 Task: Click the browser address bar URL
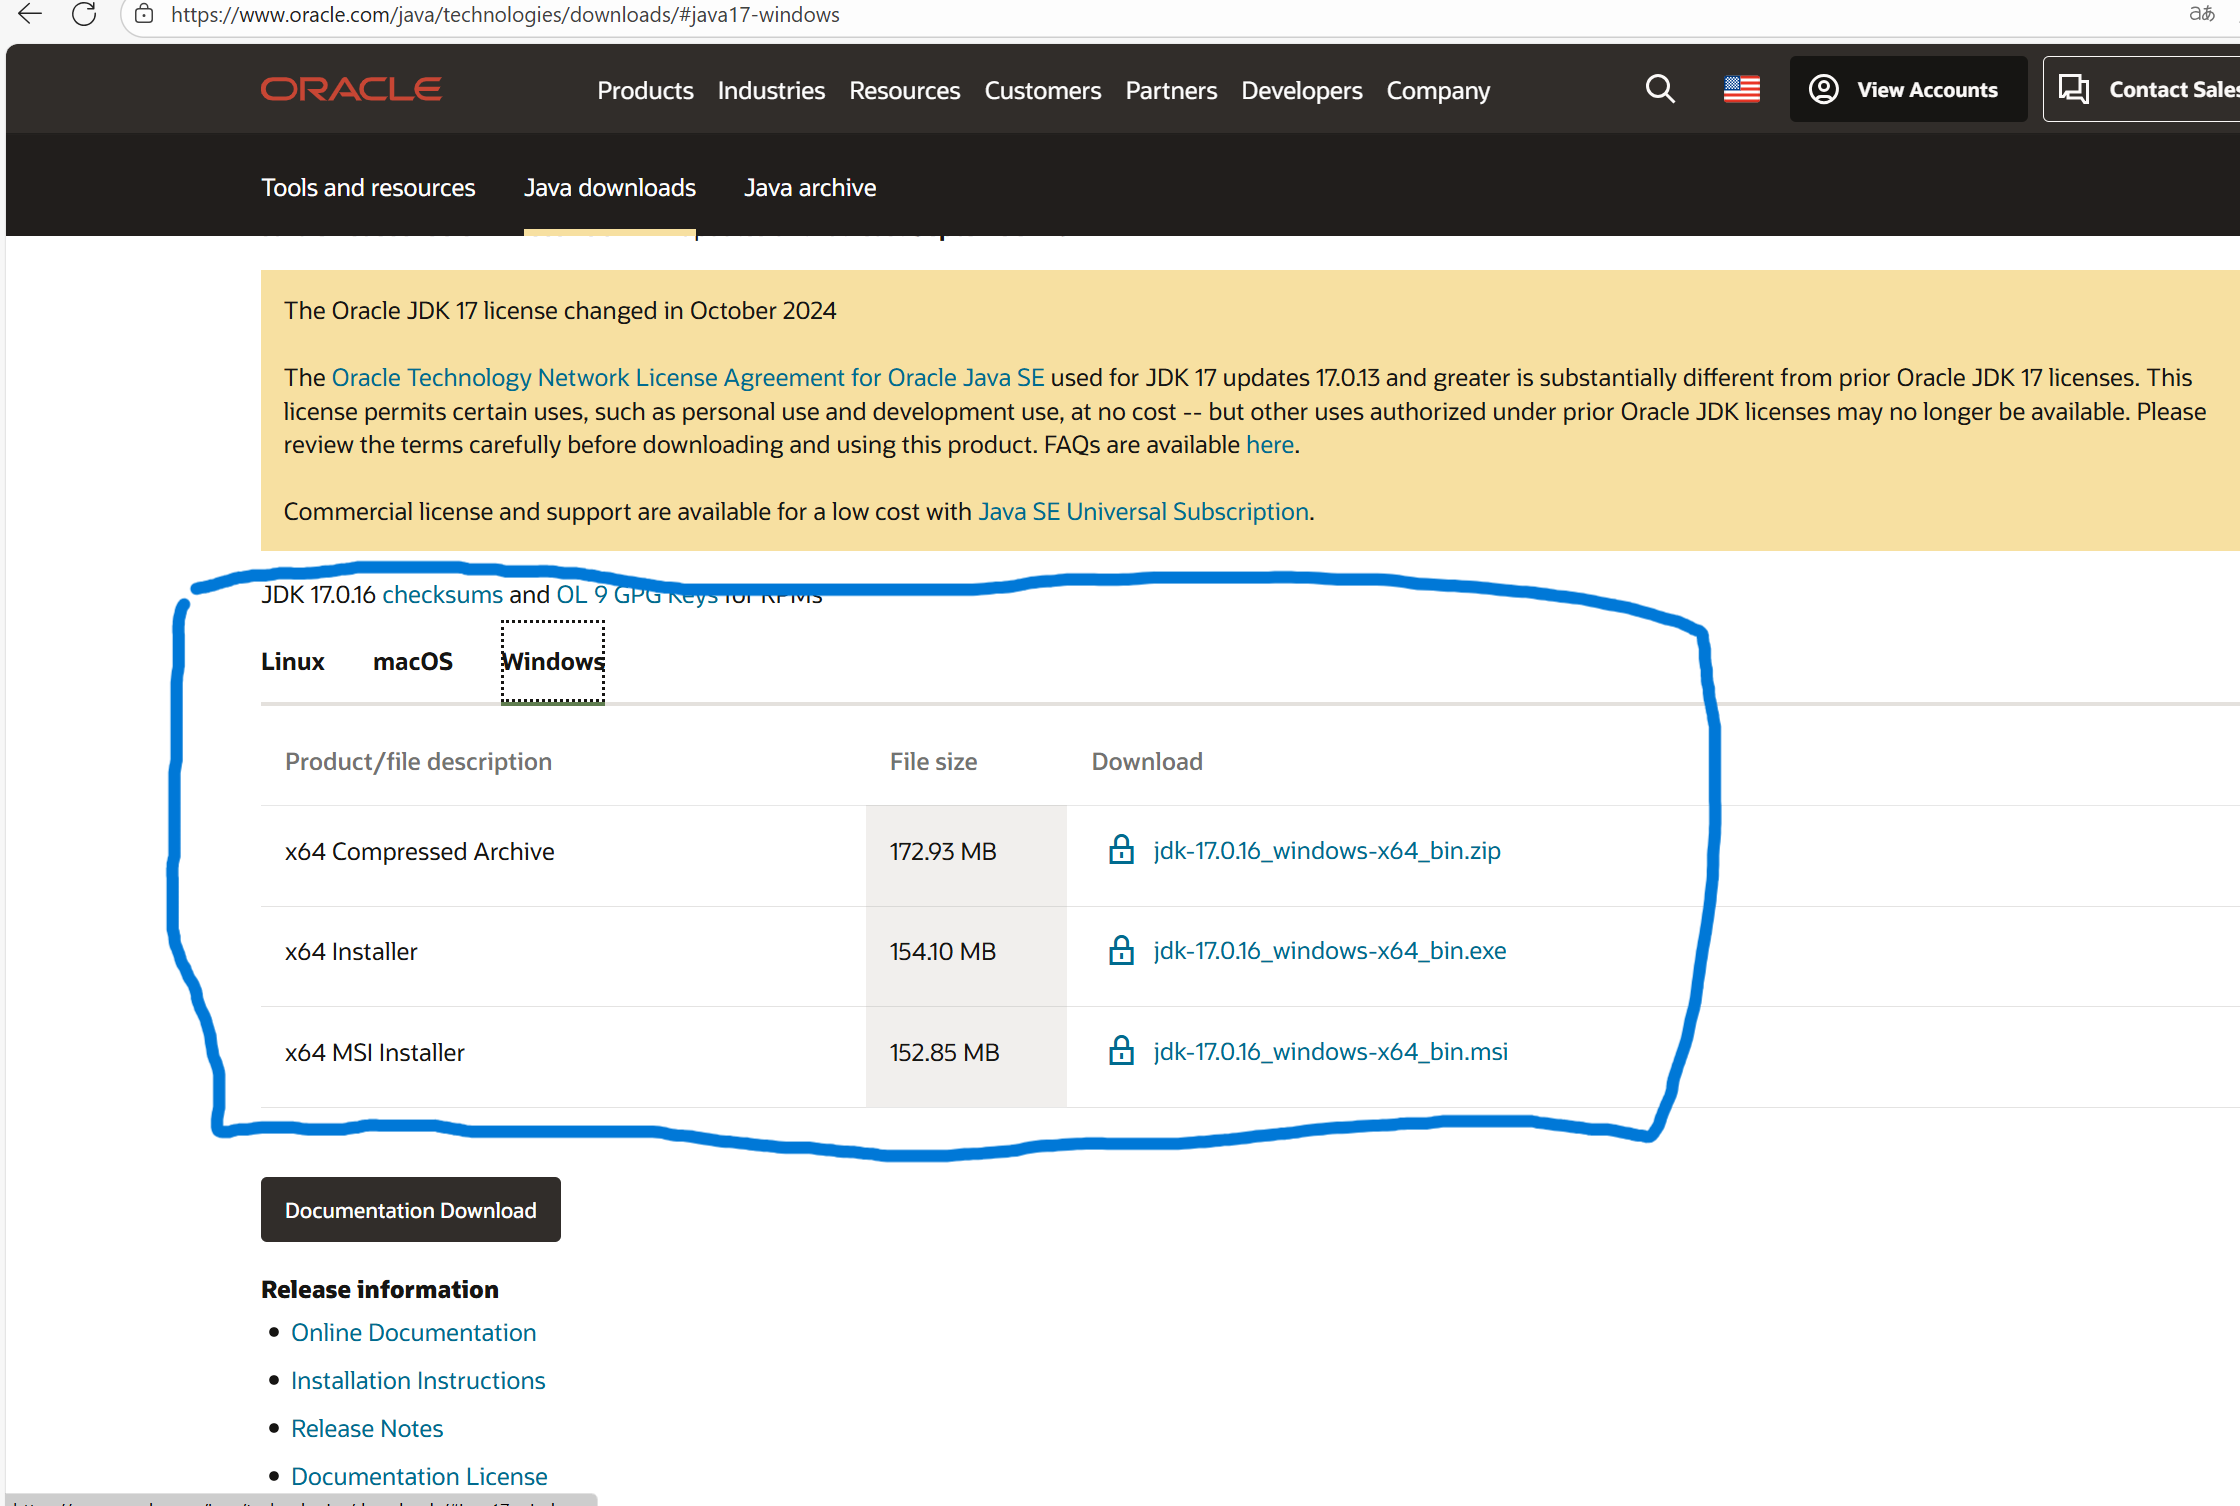tap(505, 14)
